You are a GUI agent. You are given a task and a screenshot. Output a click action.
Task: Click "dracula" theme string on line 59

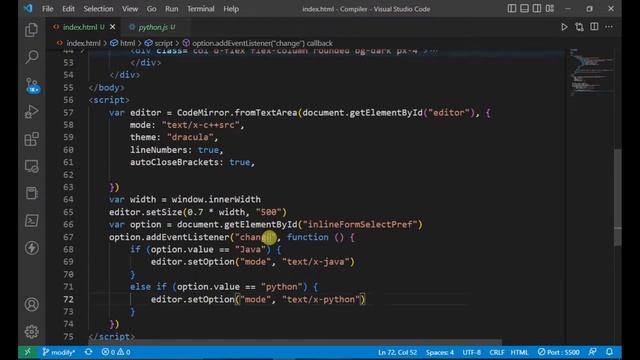point(190,138)
